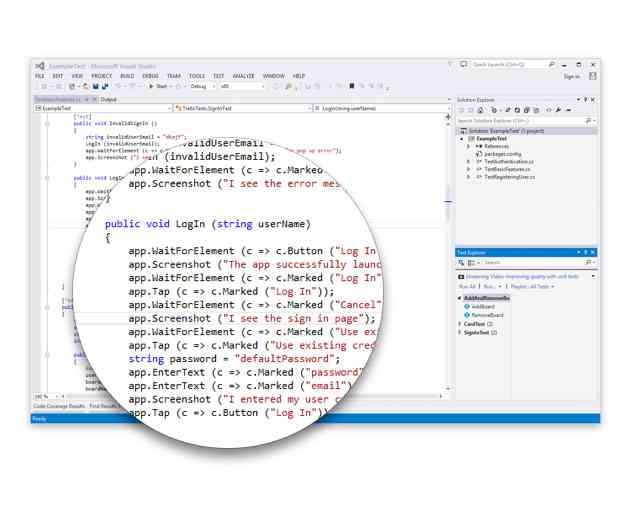Screen dimensions: 631x522
Task: Click the Sign in link
Action: click(x=571, y=76)
